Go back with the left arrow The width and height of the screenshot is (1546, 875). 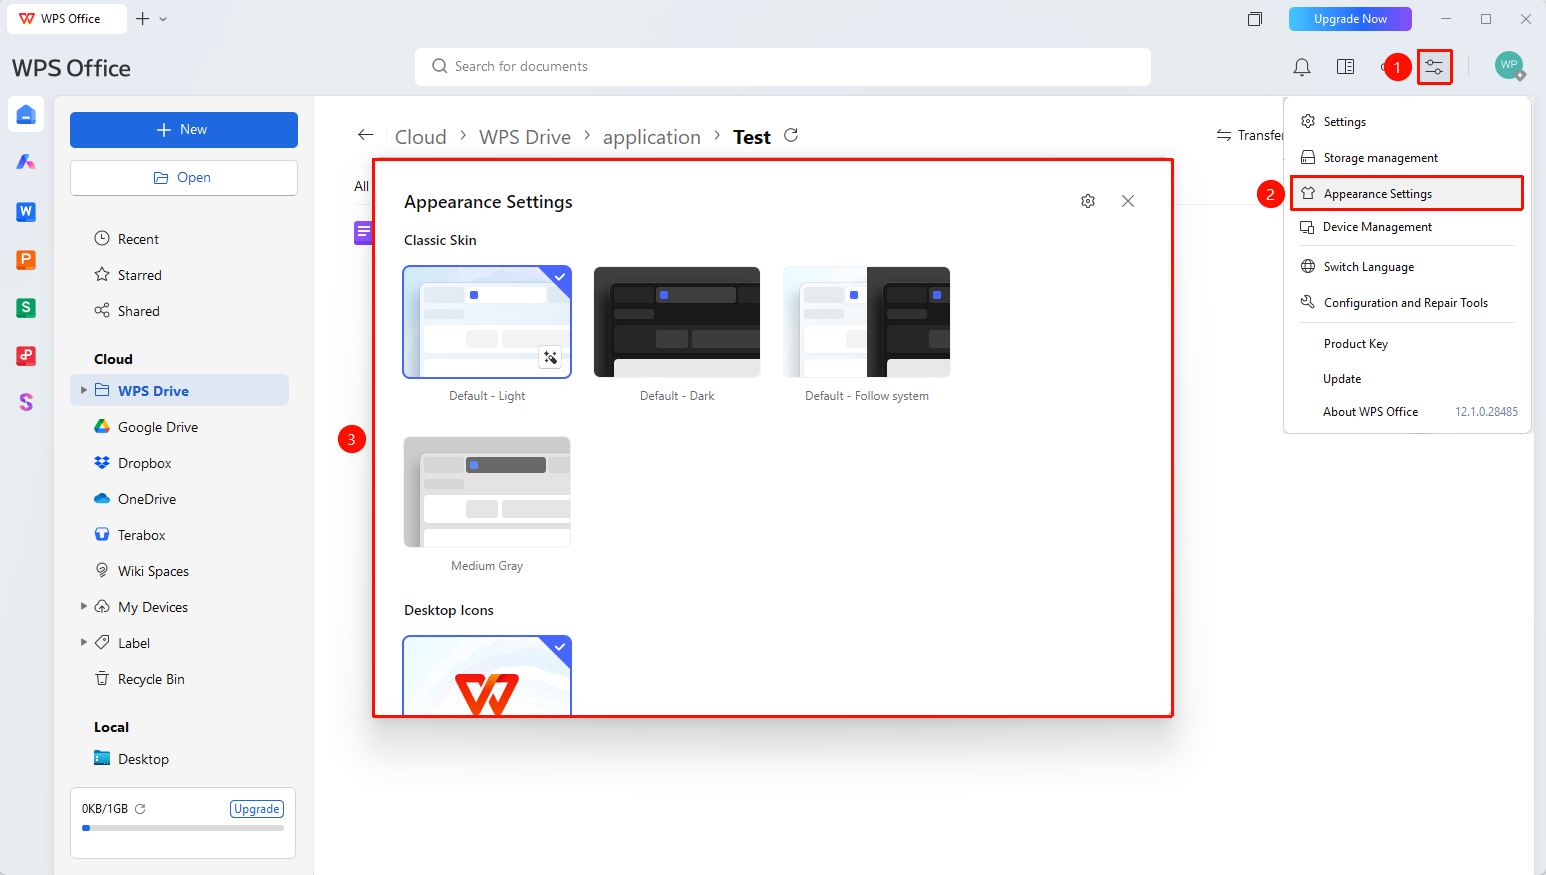(366, 135)
